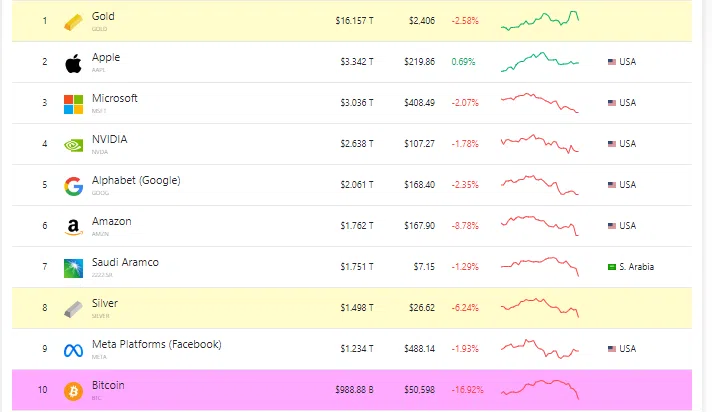View the Gold price trend sparkline
The width and height of the screenshot is (712, 412).
540,19
